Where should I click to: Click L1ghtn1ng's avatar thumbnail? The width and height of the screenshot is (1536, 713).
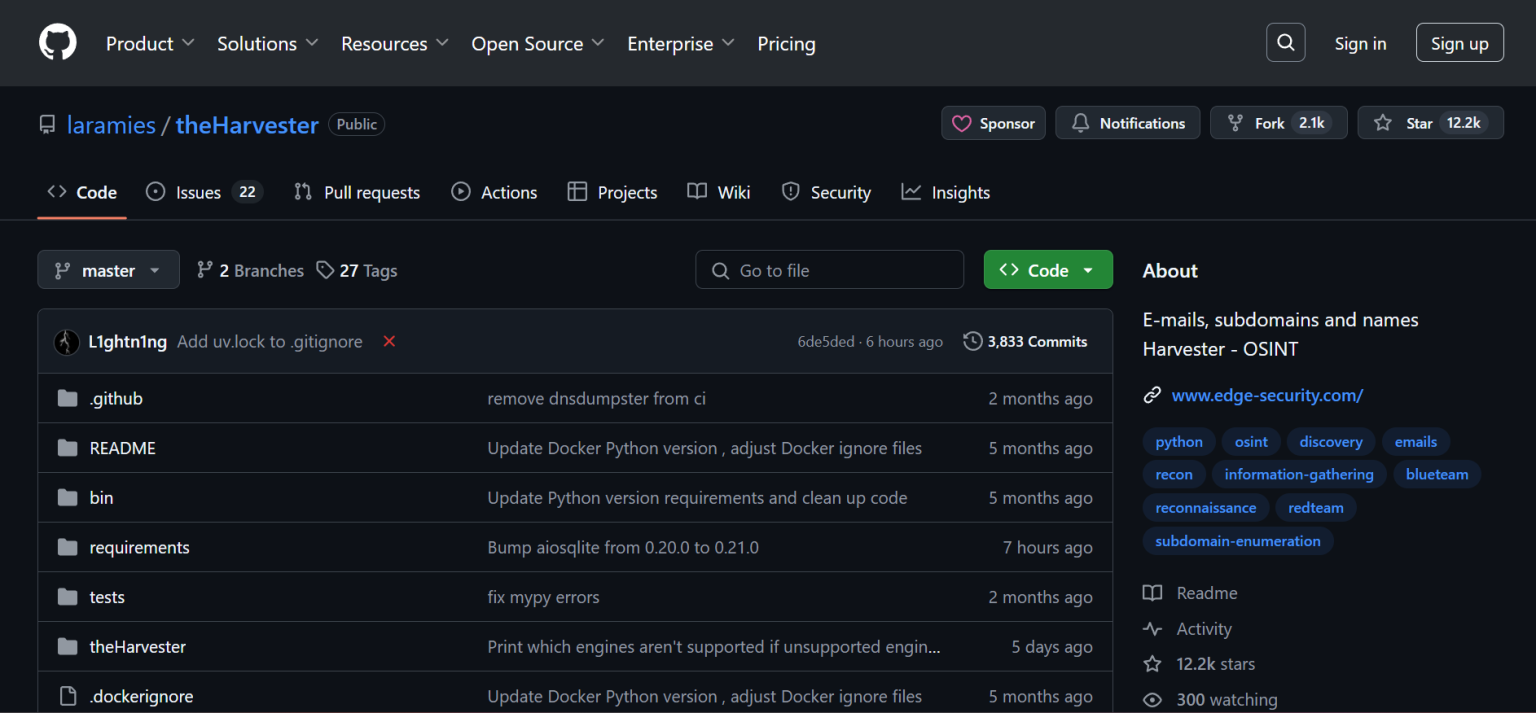[x=67, y=342]
